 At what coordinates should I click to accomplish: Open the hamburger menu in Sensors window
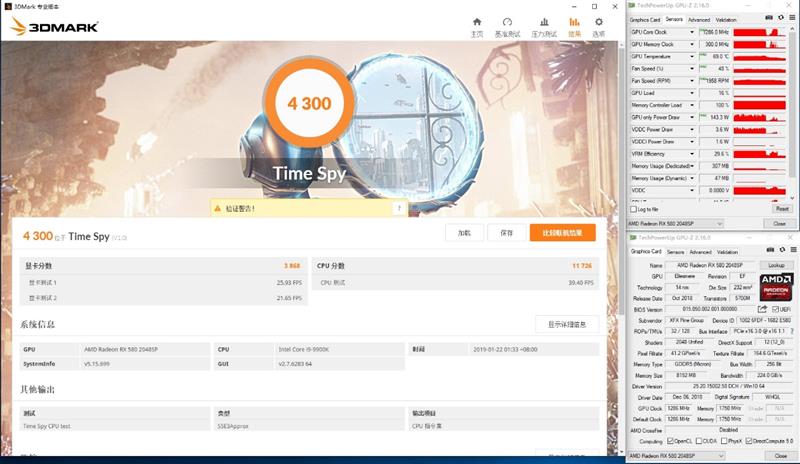point(792,18)
